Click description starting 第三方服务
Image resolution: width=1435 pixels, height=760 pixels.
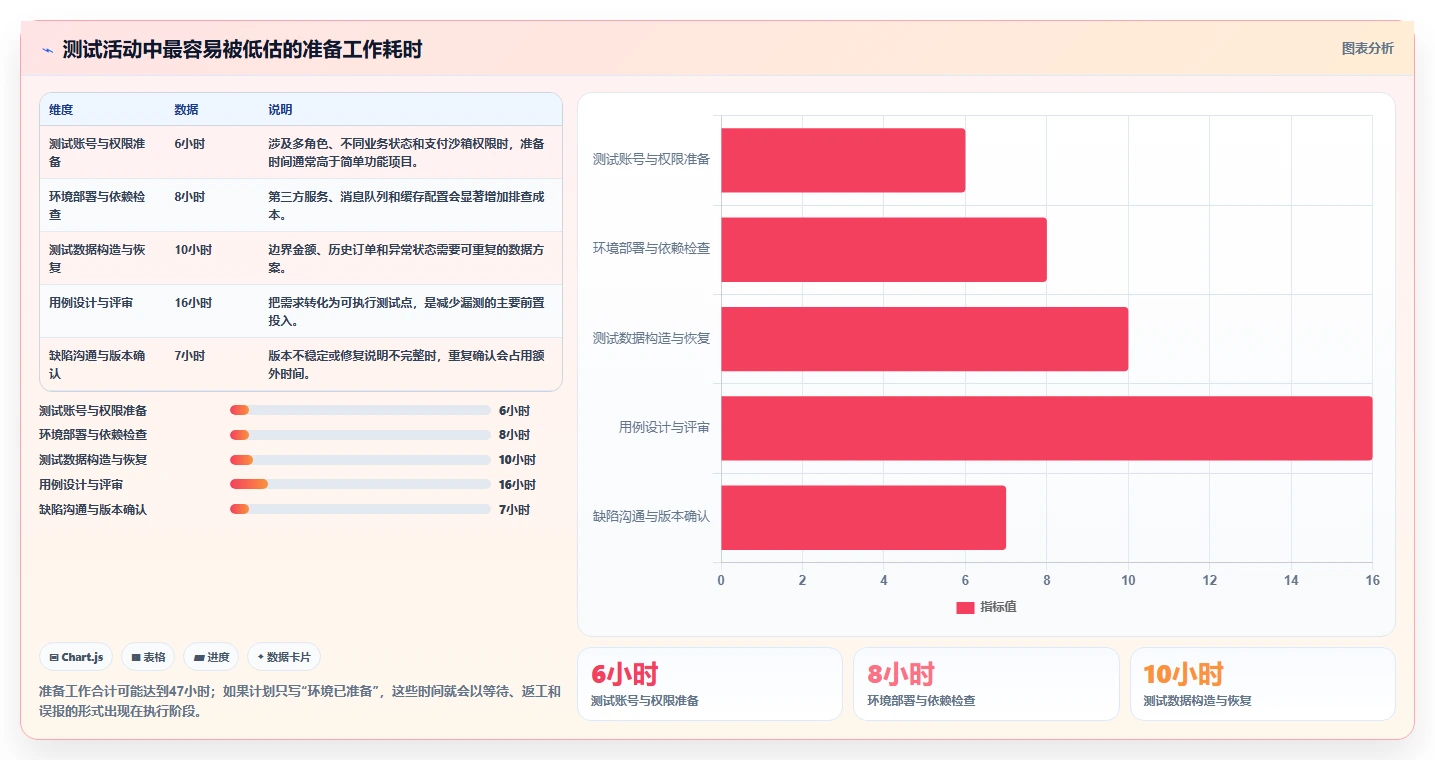point(407,205)
